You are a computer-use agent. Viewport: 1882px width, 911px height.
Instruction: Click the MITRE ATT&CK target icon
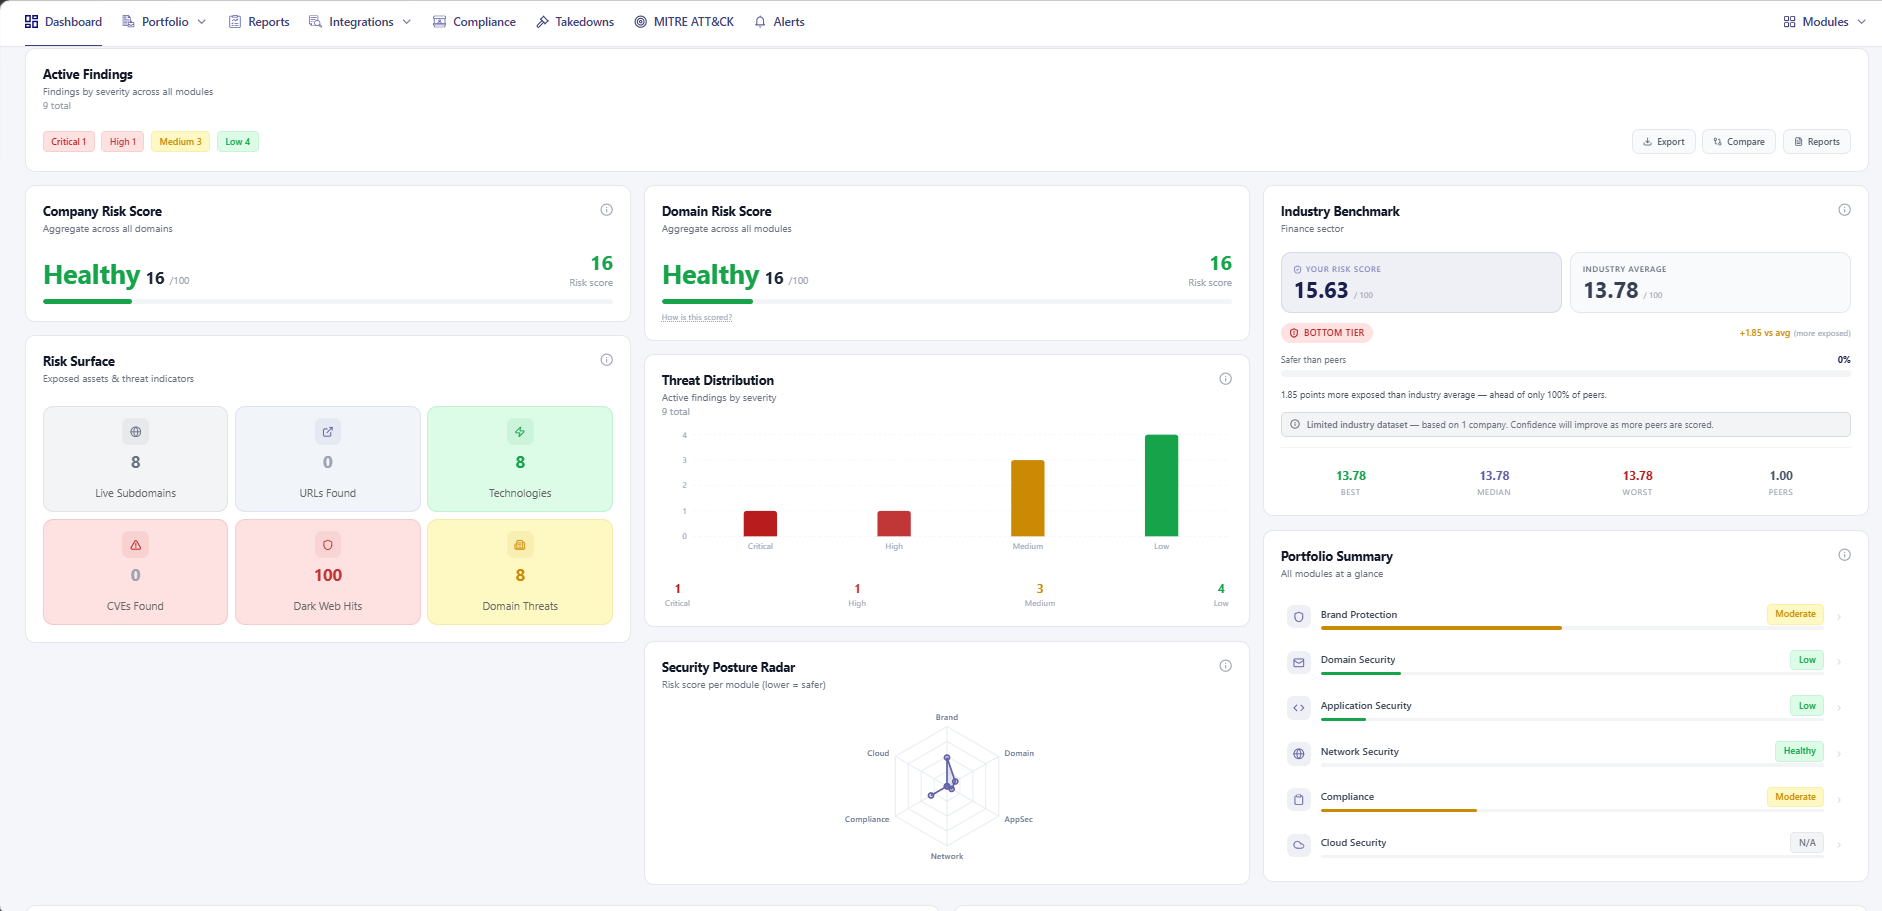coord(640,22)
